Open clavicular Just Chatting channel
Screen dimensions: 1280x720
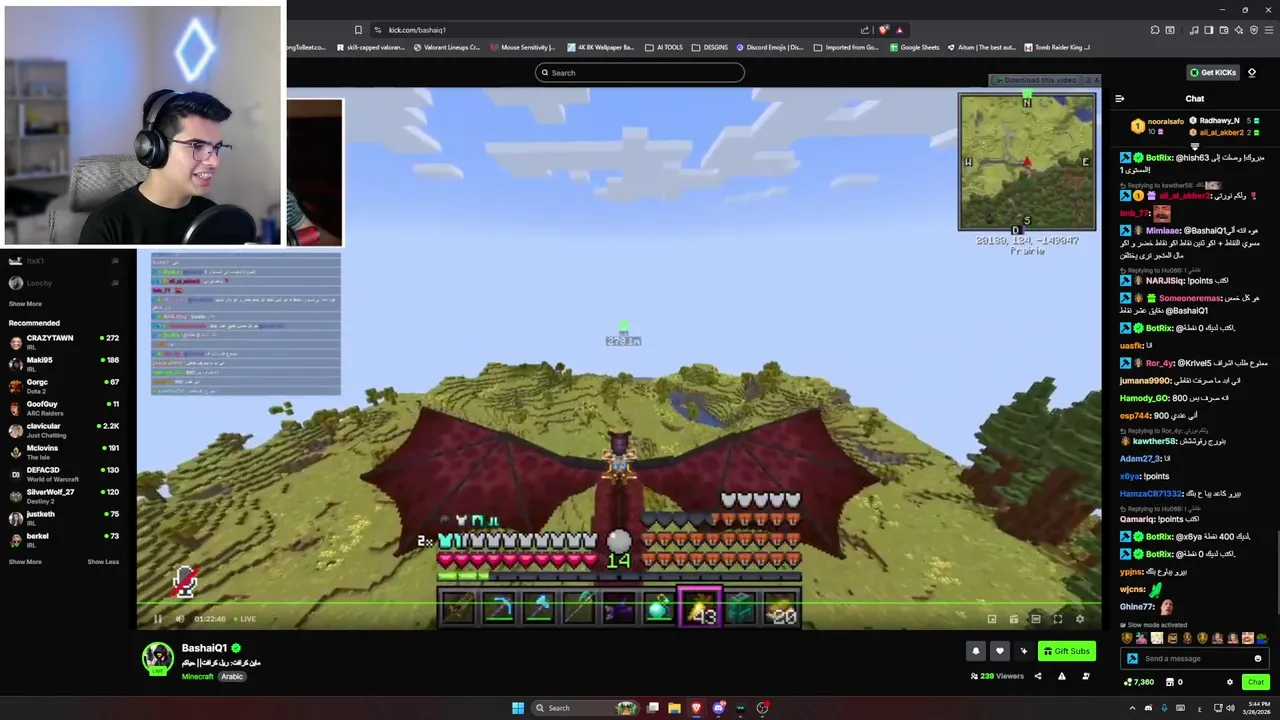[64, 429]
